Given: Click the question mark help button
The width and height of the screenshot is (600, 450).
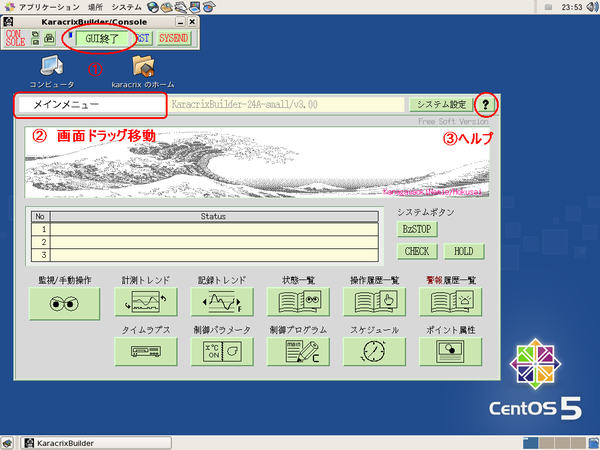Looking at the screenshot, I should (x=486, y=104).
